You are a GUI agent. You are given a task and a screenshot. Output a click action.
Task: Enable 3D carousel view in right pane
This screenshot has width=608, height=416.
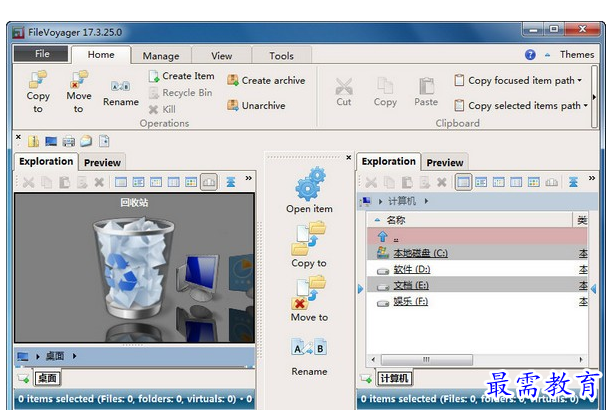[551, 182]
